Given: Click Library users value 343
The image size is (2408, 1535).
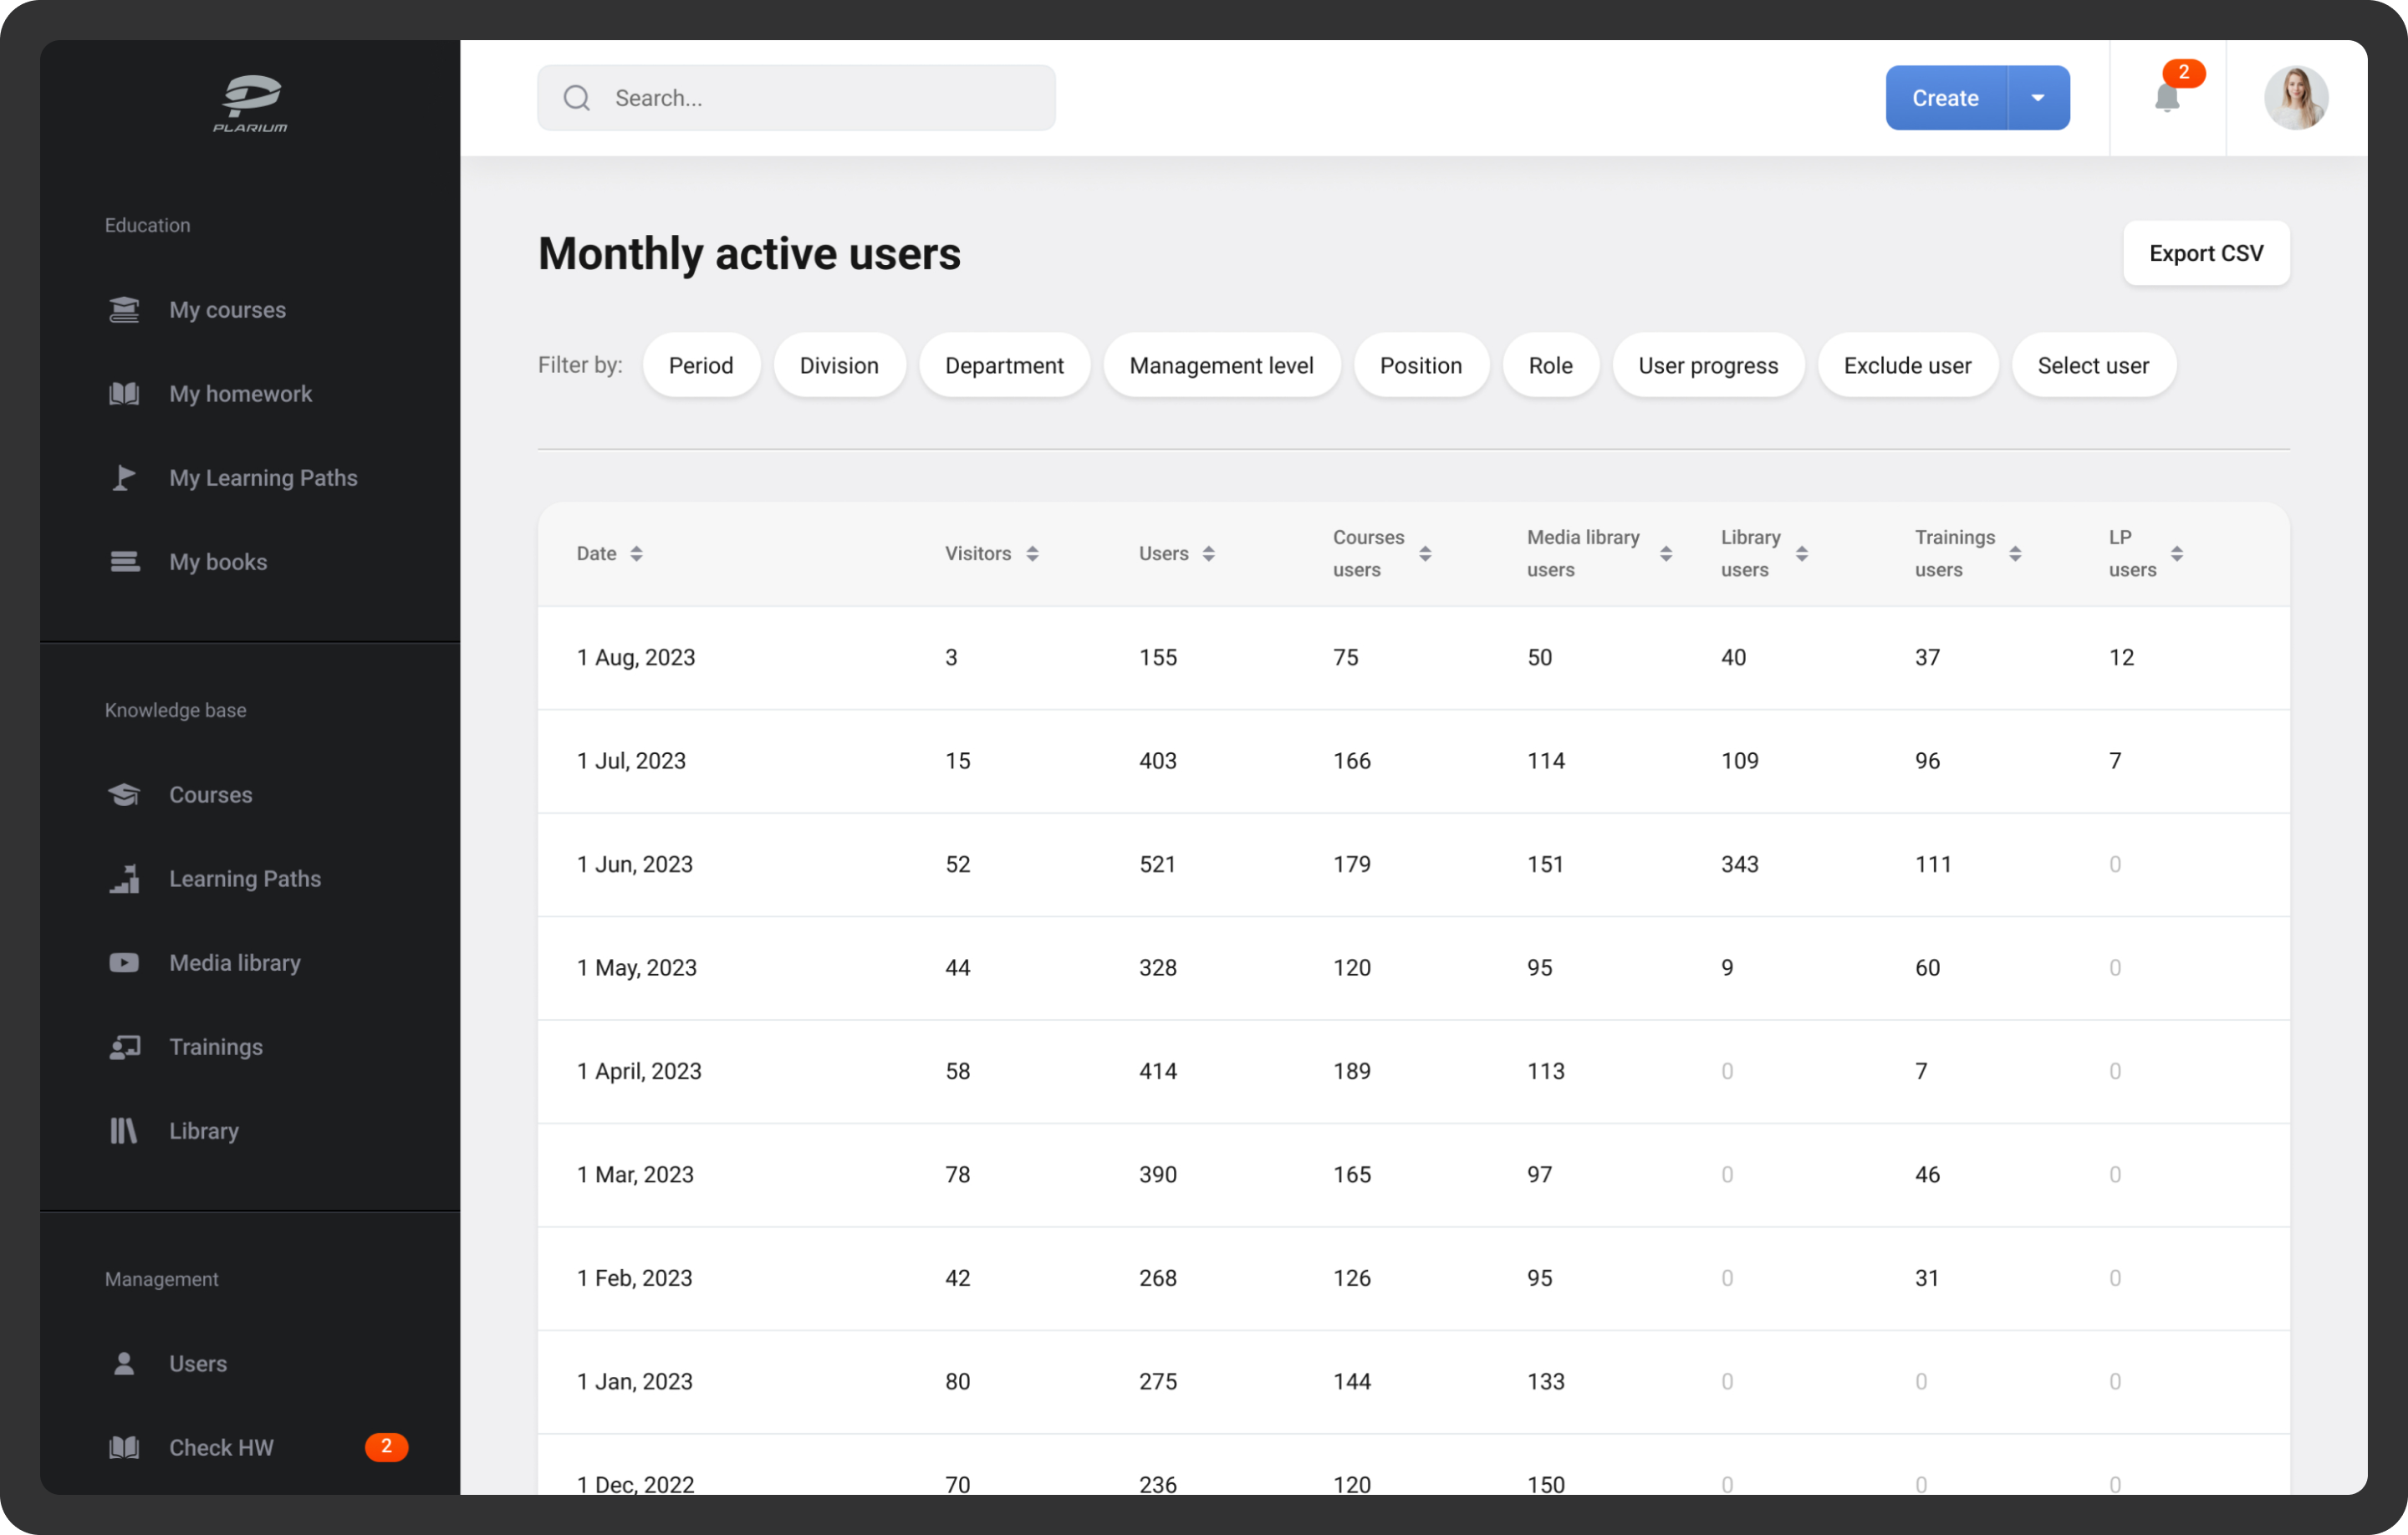Looking at the screenshot, I should coord(1739,864).
